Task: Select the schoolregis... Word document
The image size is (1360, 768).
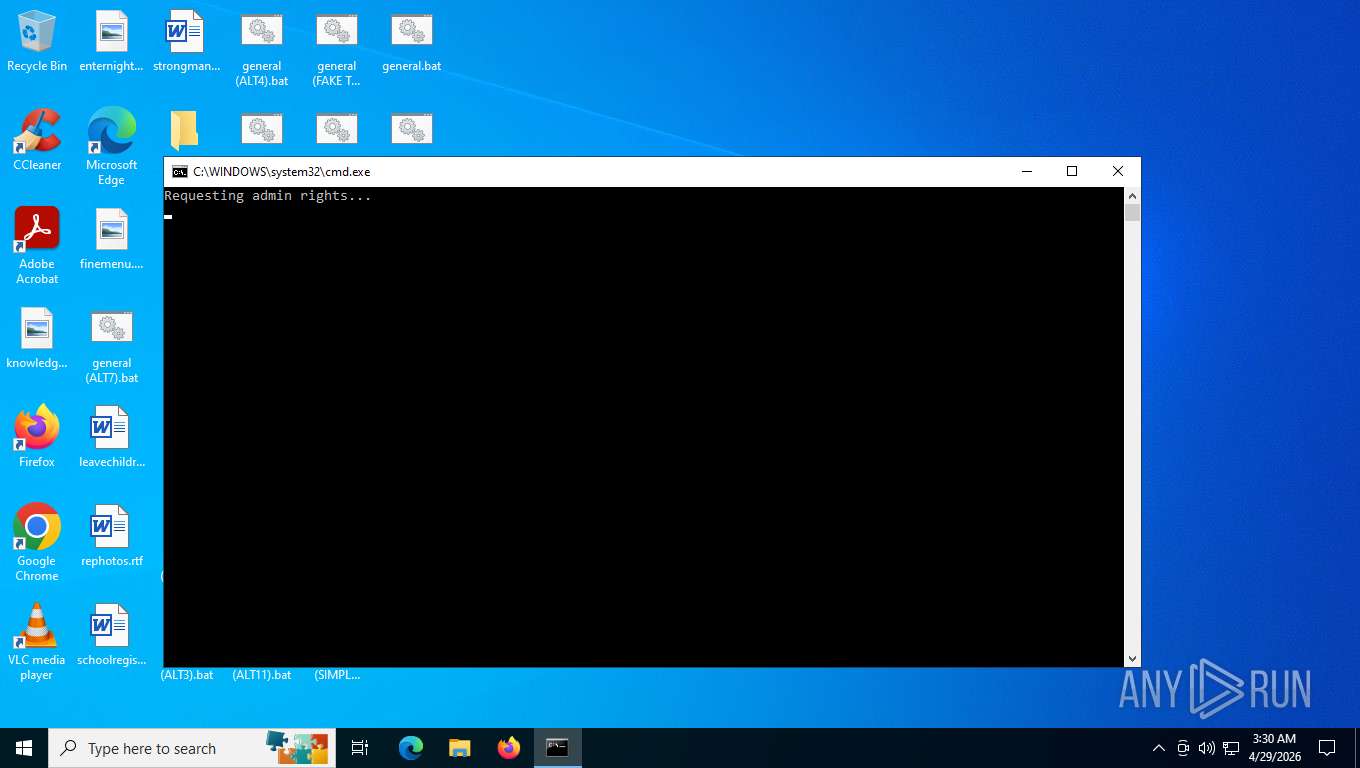Action: 111,635
